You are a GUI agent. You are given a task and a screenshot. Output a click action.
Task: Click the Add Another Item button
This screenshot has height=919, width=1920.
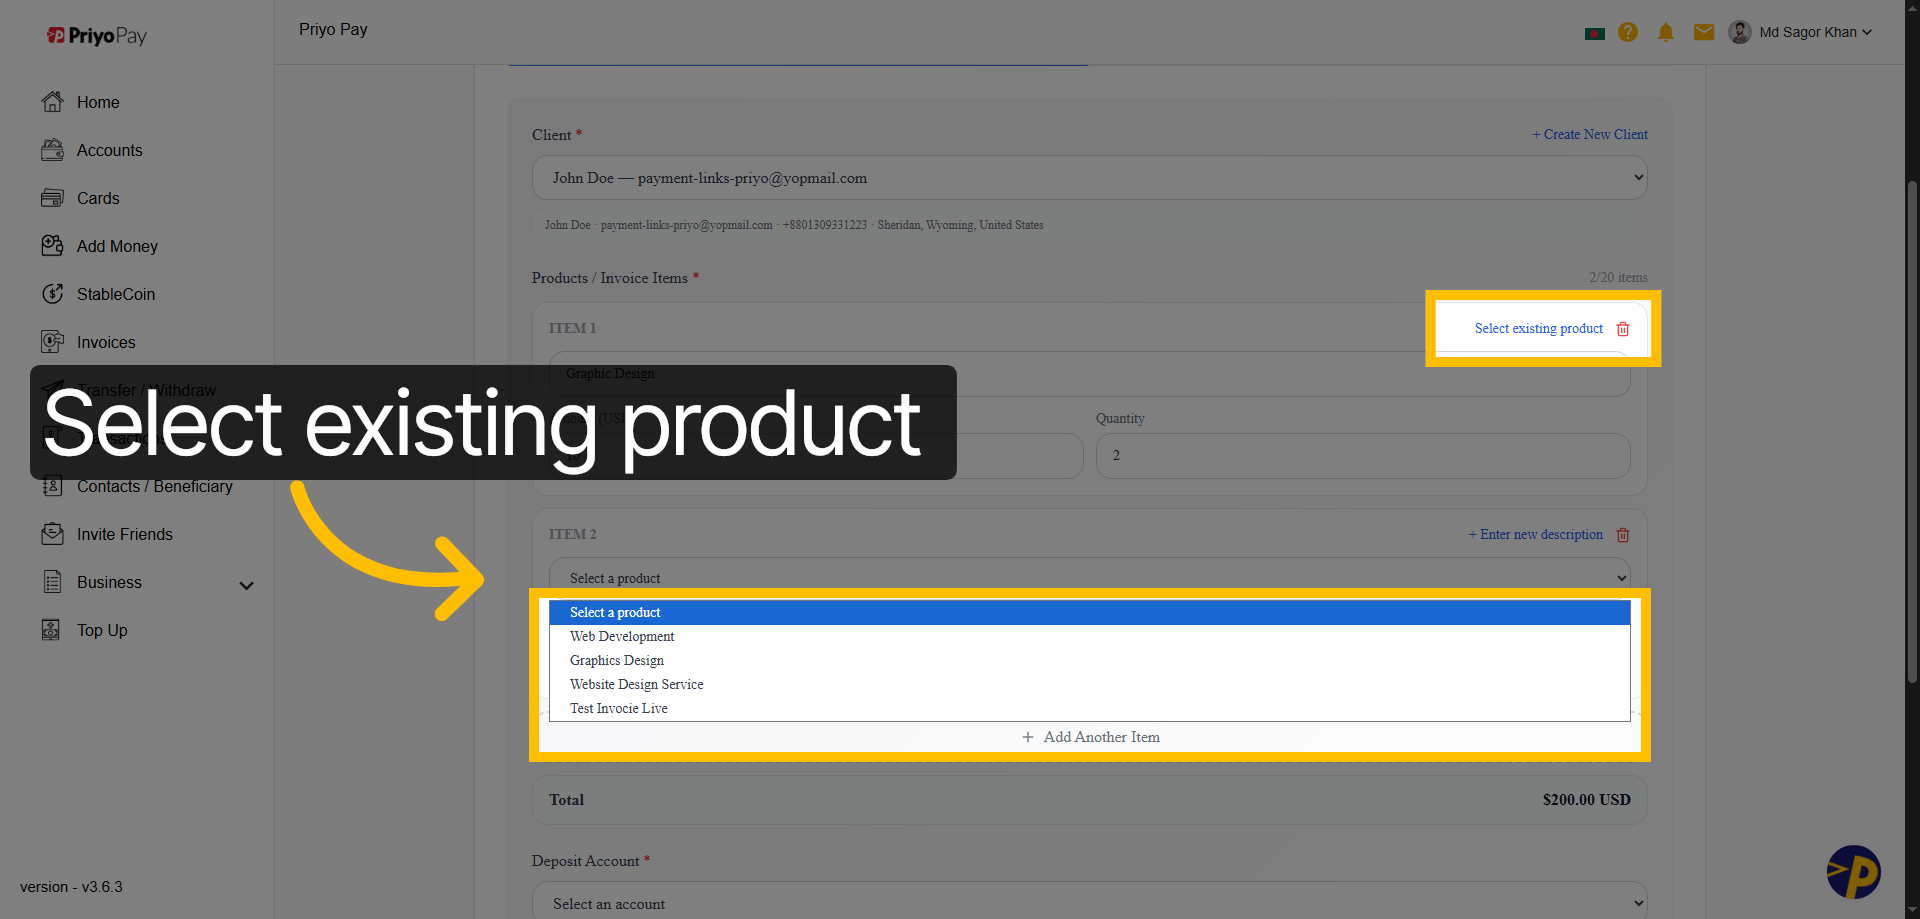1090,737
